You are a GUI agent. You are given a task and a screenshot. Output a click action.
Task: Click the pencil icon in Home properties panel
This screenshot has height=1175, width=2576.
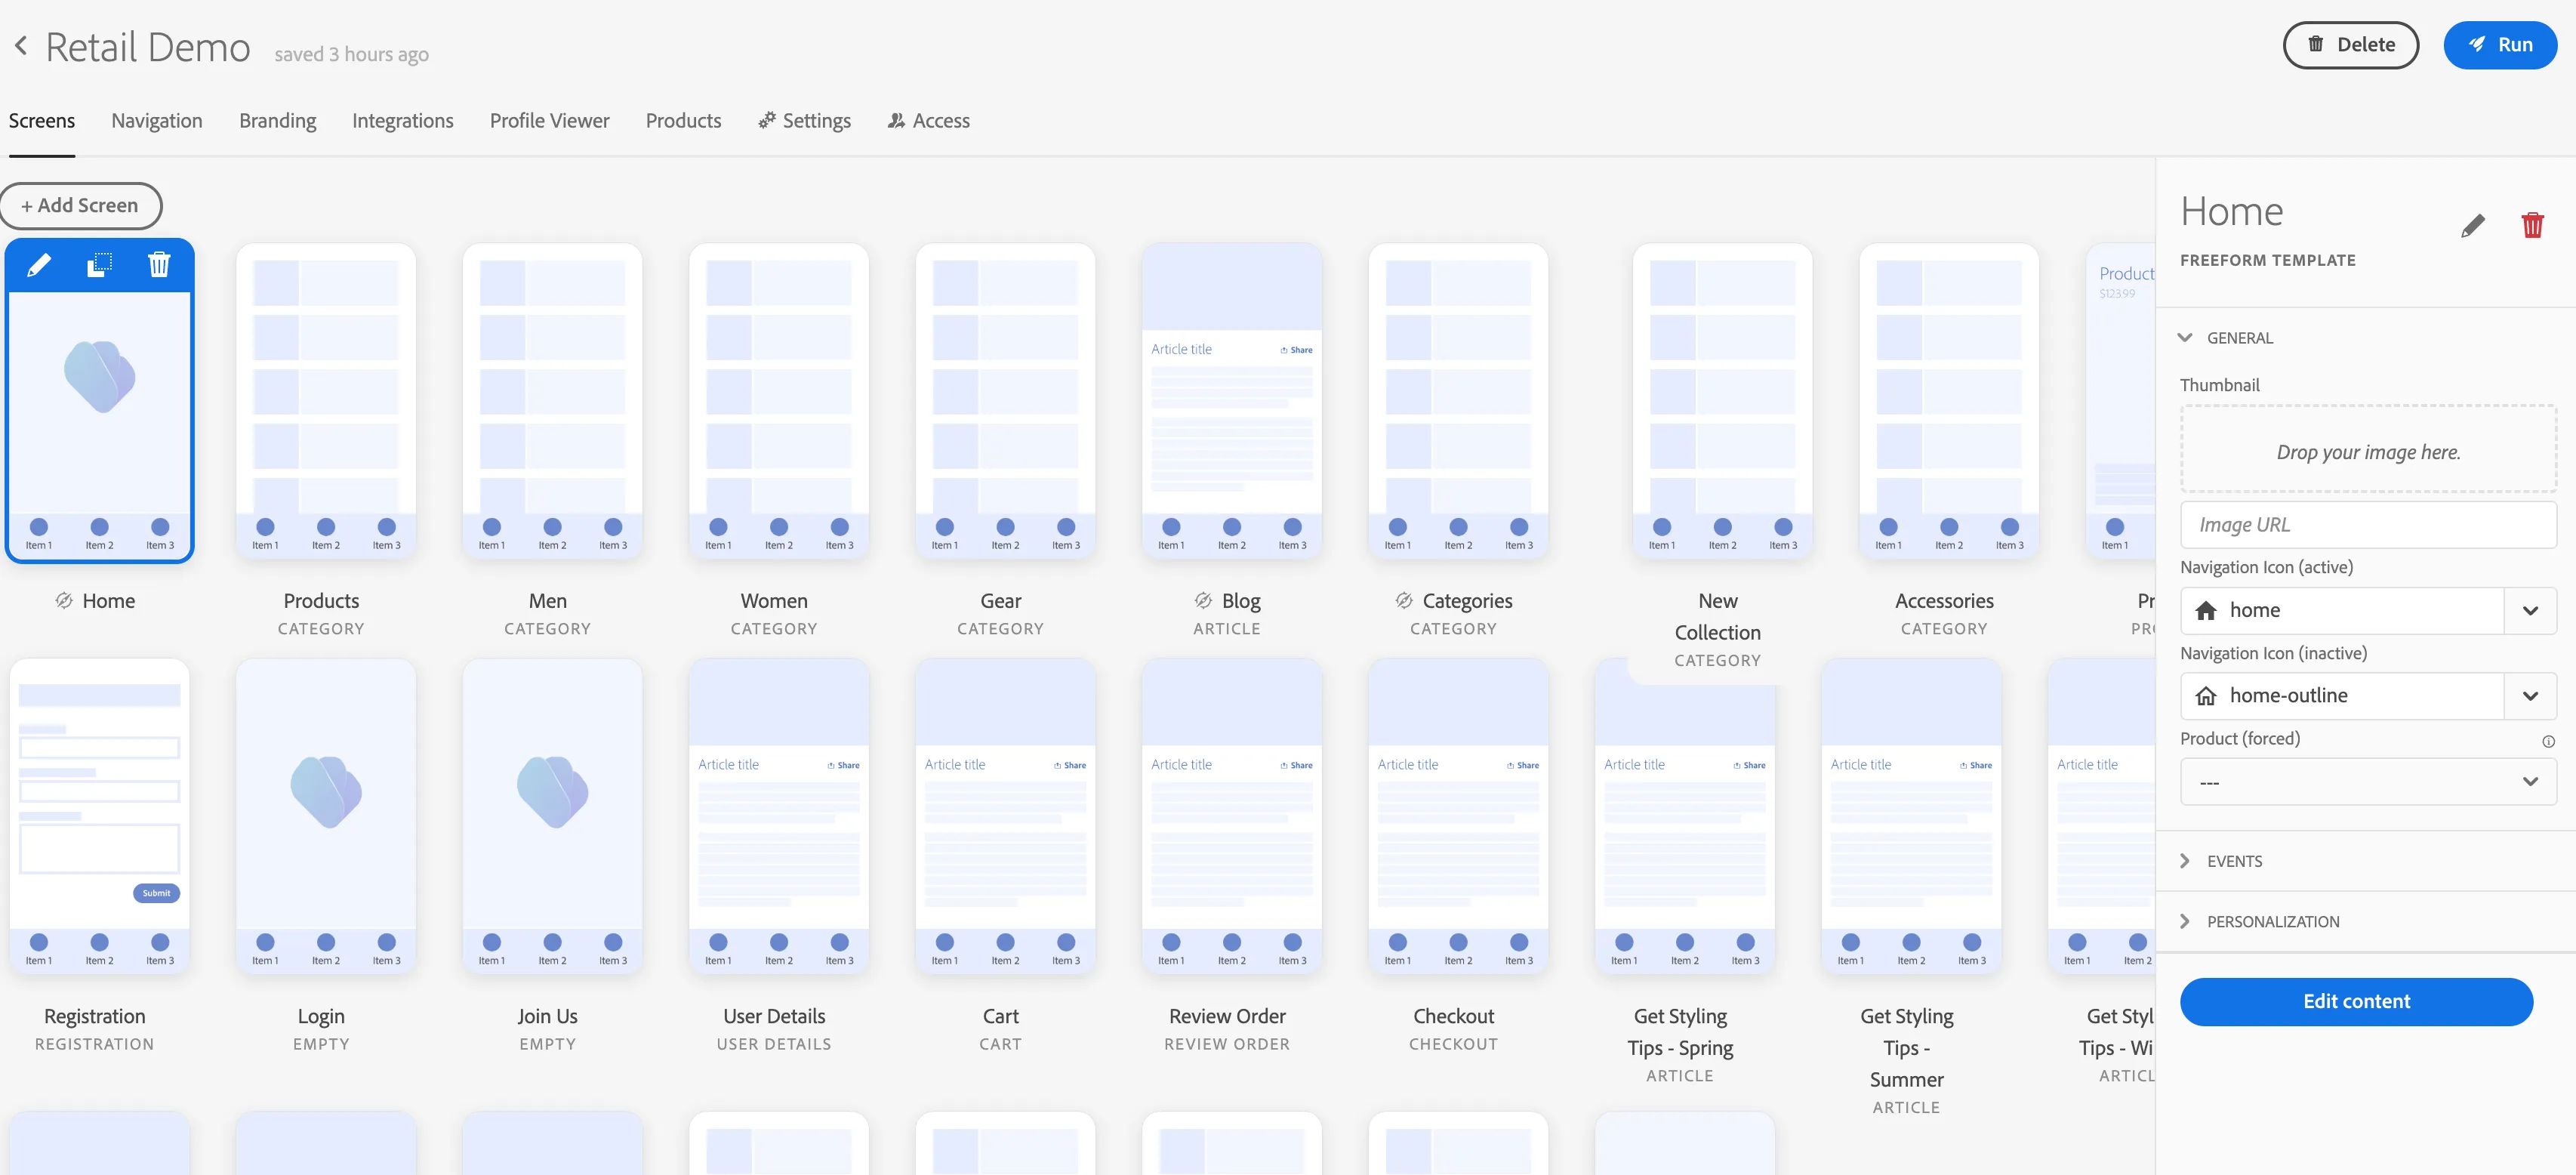[2472, 226]
